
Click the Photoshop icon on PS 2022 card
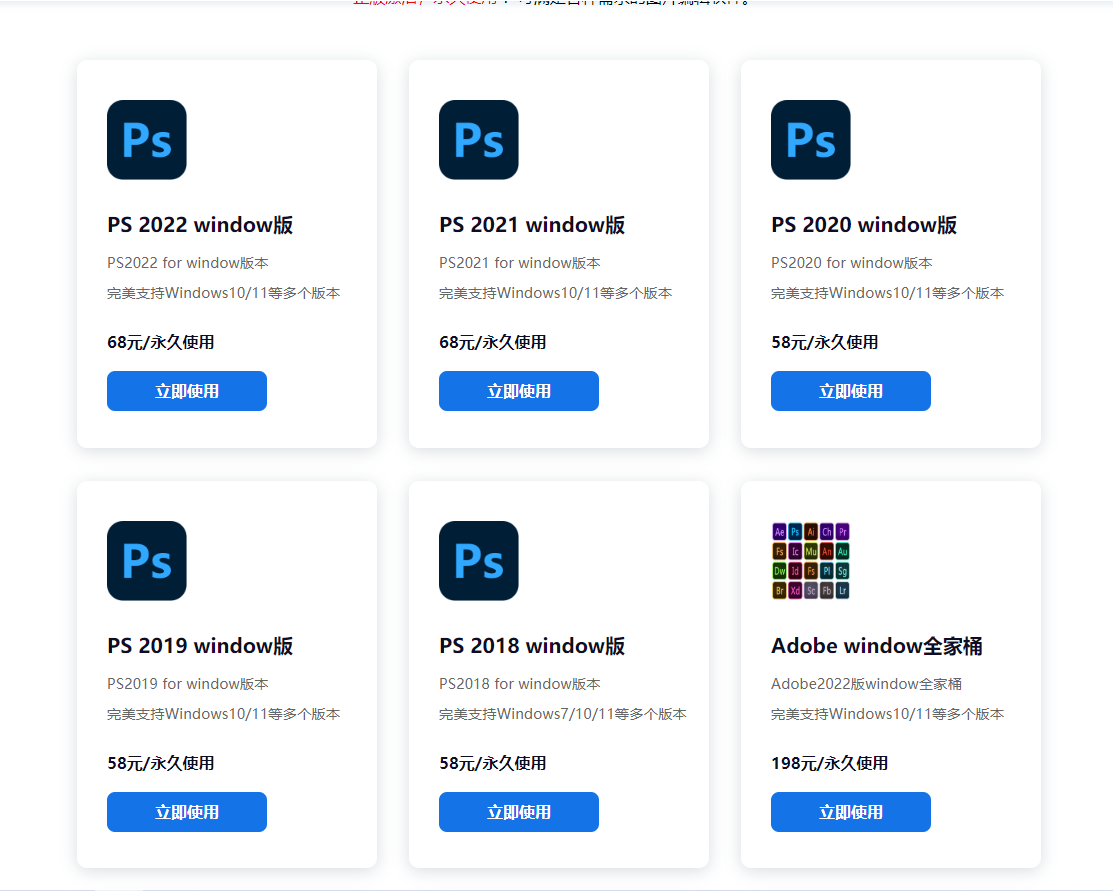(x=147, y=140)
